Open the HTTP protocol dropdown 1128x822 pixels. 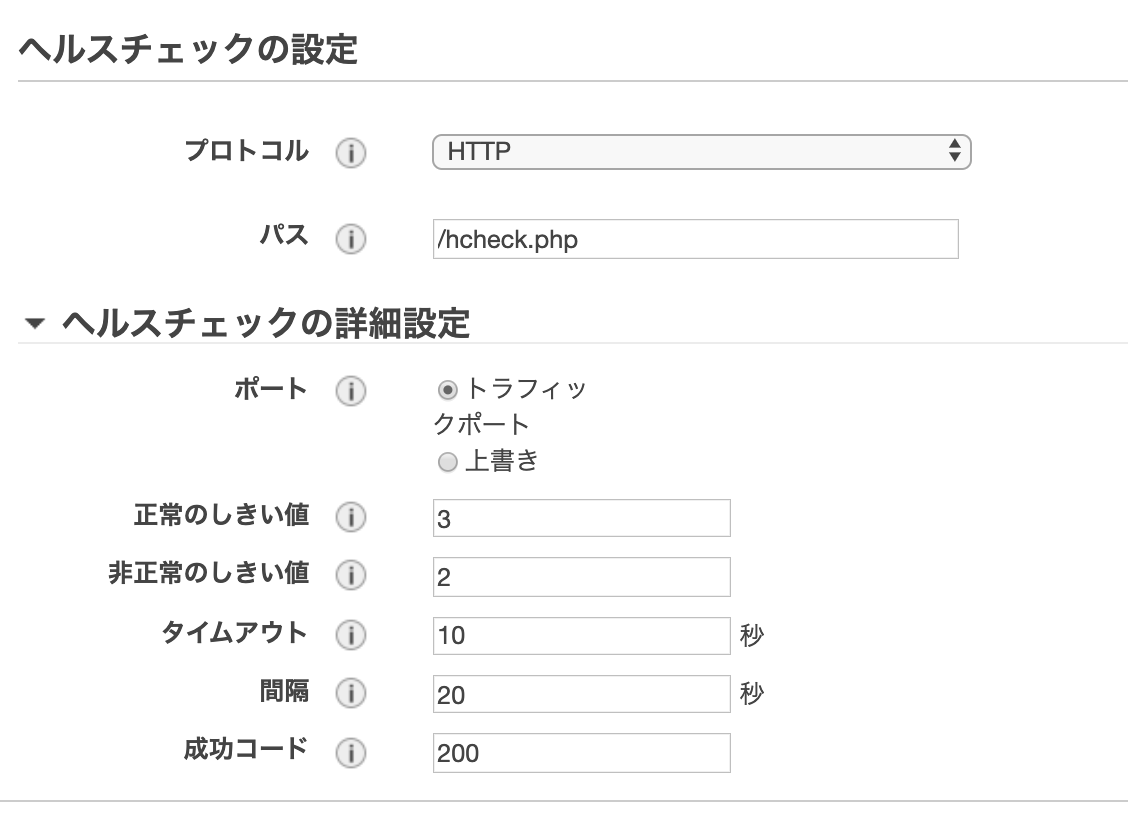701,152
